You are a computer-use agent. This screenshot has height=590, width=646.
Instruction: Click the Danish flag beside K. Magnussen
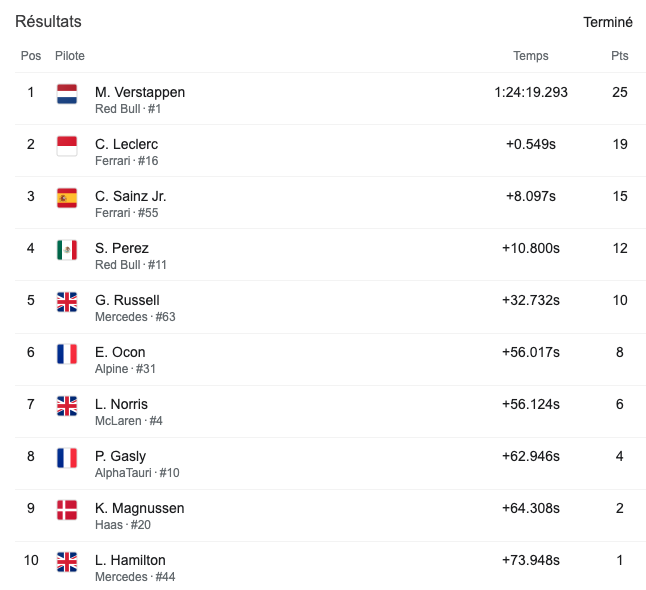[x=67, y=510]
